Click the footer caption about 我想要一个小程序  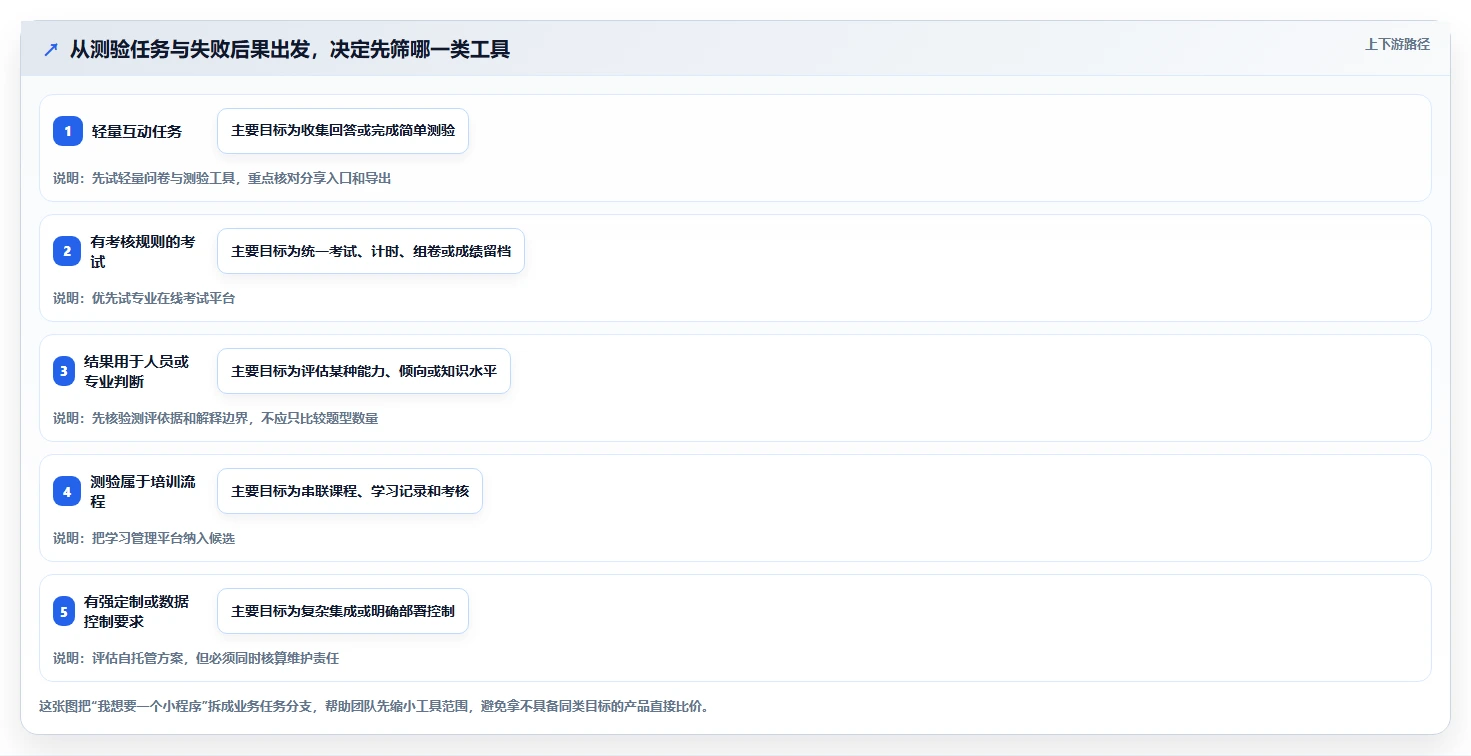click(x=374, y=706)
